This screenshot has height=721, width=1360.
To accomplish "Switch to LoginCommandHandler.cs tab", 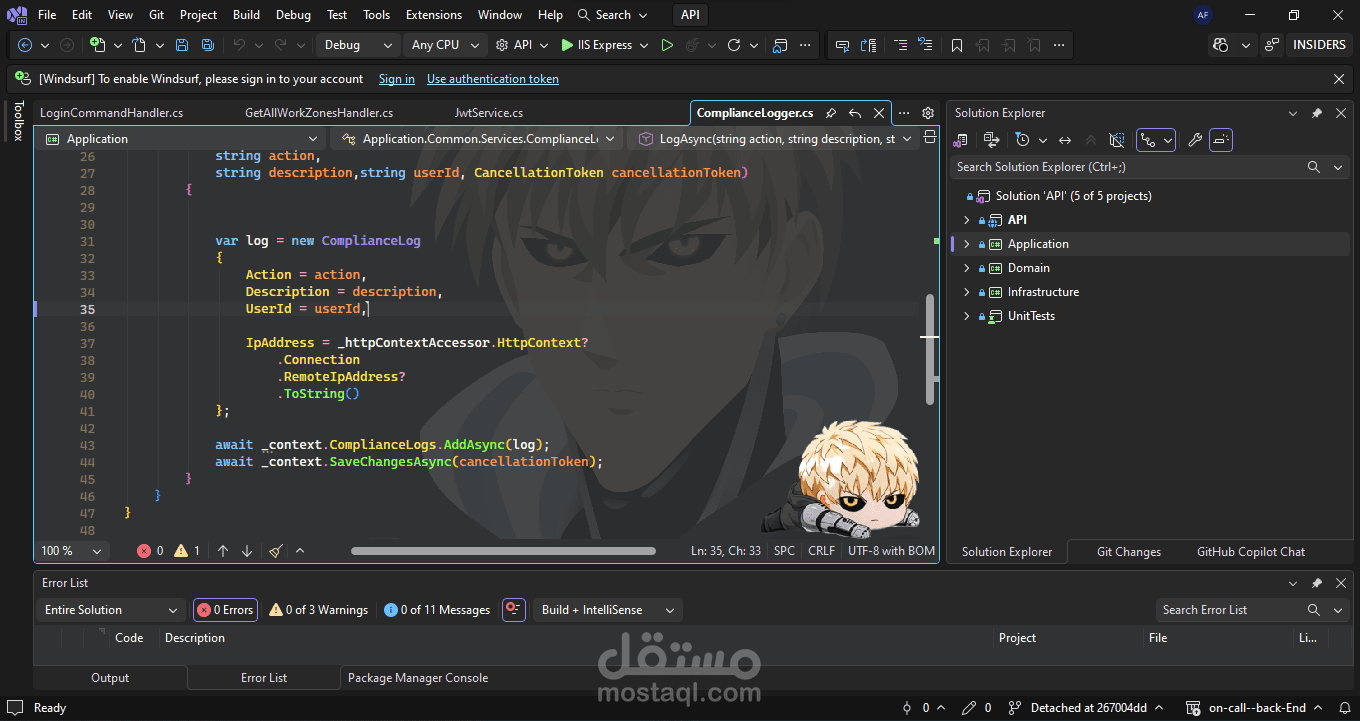I will [112, 113].
